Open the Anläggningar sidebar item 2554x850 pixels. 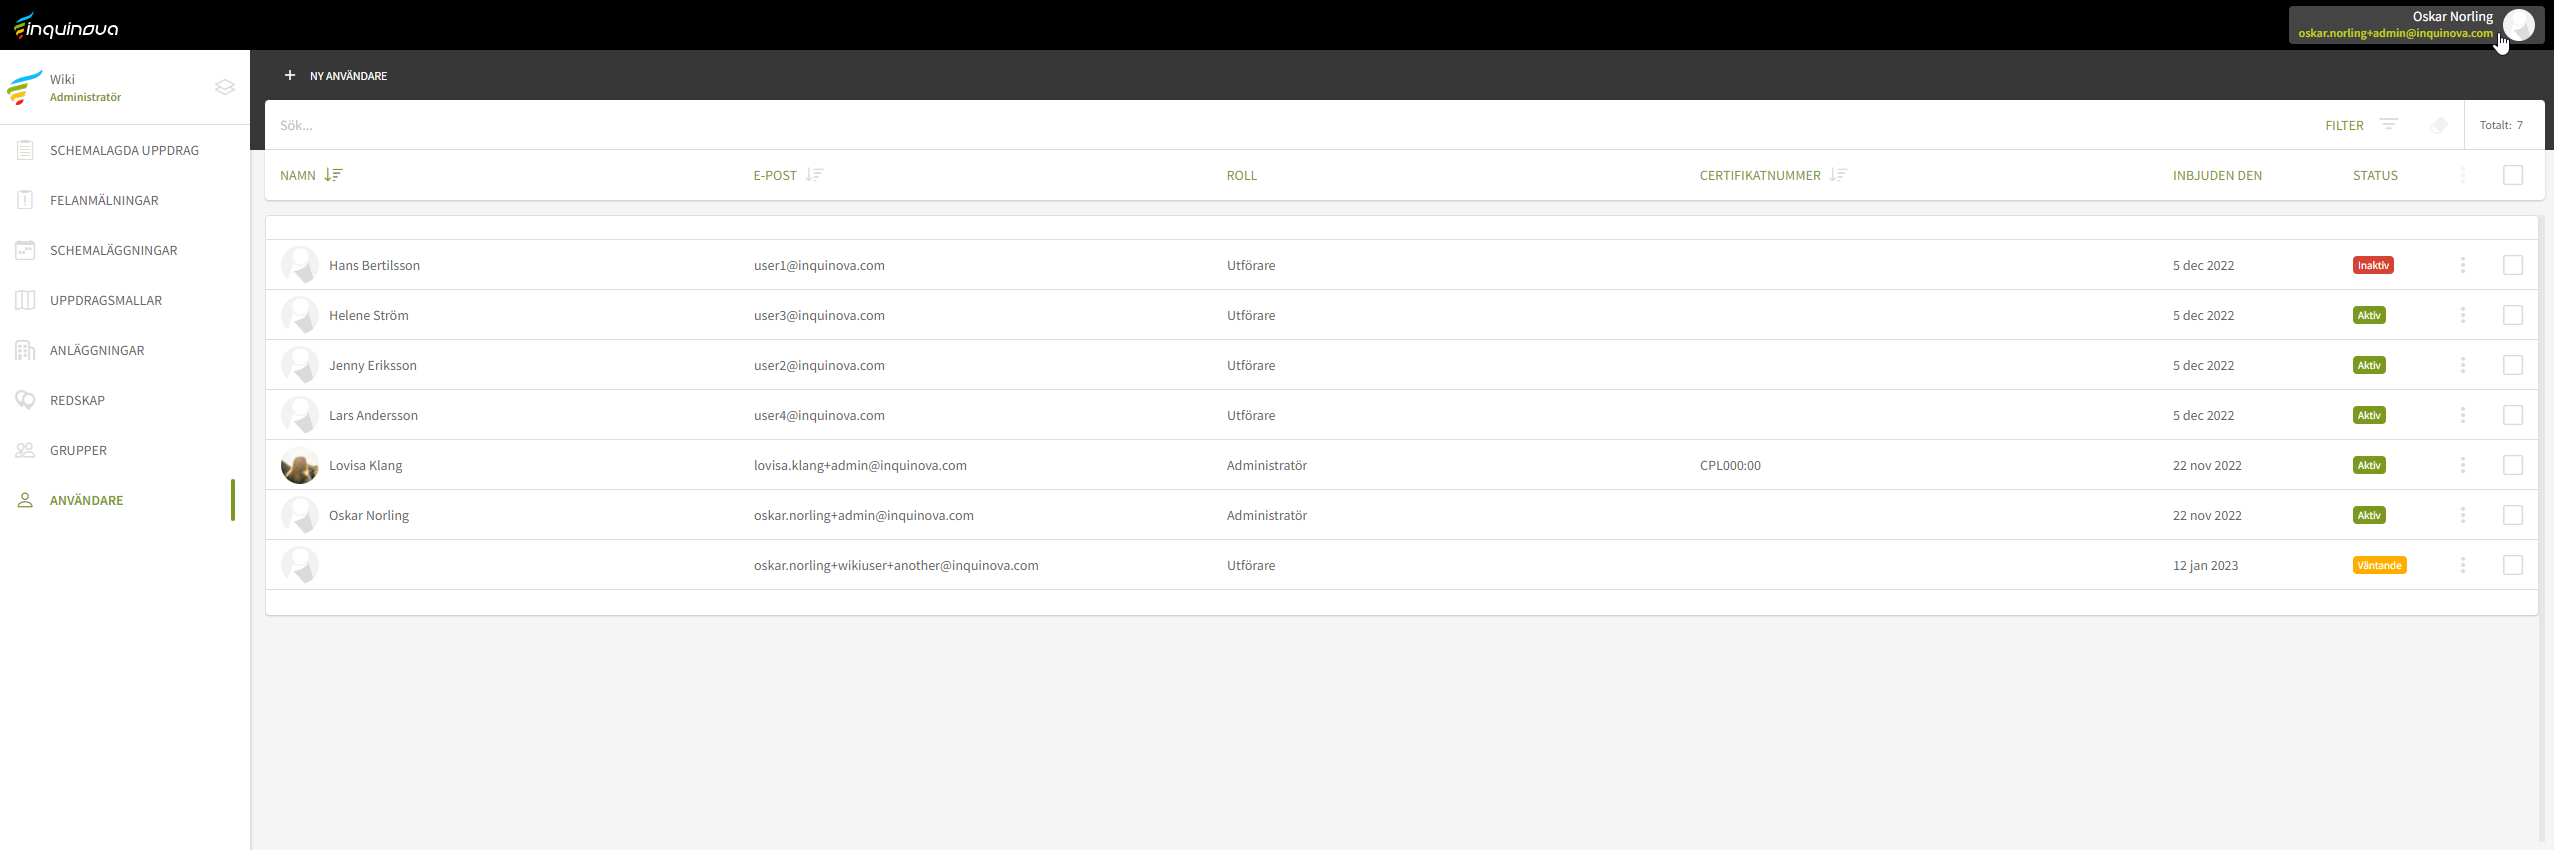click(x=97, y=350)
